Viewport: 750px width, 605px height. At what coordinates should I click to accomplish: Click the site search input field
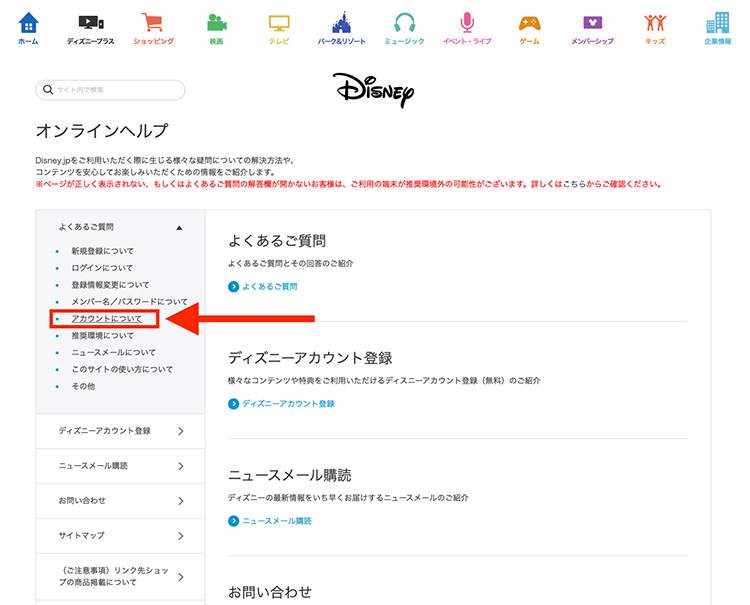(x=112, y=90)
